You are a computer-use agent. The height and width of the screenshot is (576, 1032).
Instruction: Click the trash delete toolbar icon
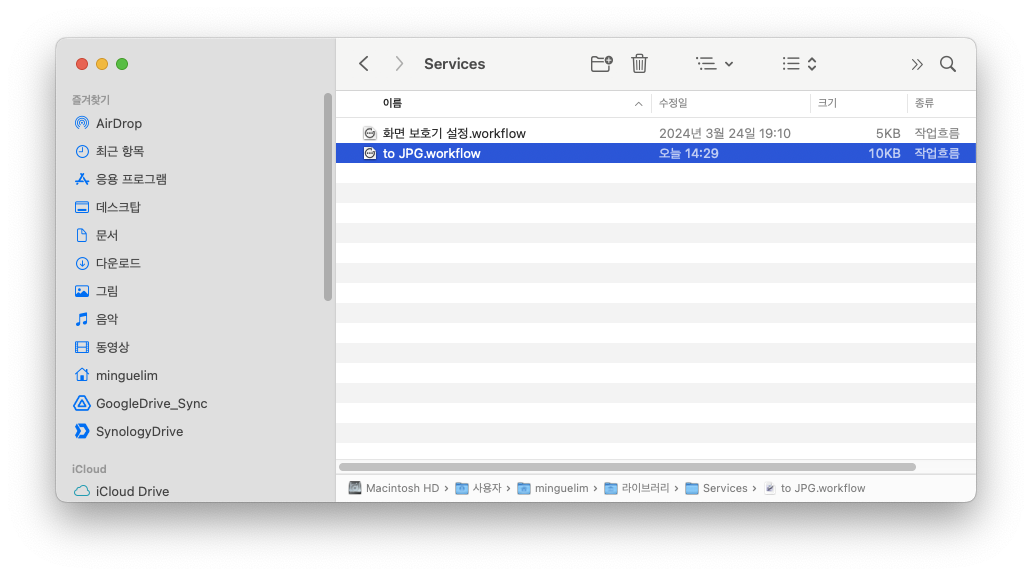639,64
